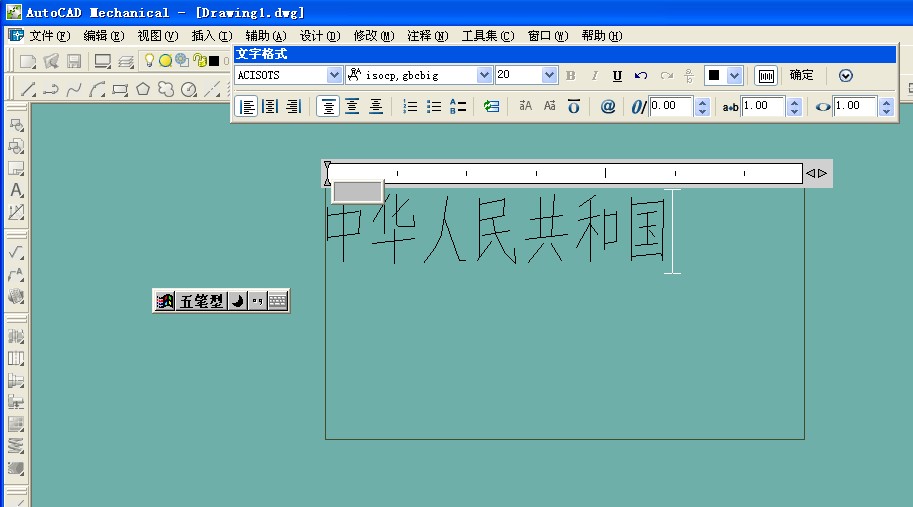913x507 pixels.
Task: Select the Line drawing tool
Action: point(28,89)
